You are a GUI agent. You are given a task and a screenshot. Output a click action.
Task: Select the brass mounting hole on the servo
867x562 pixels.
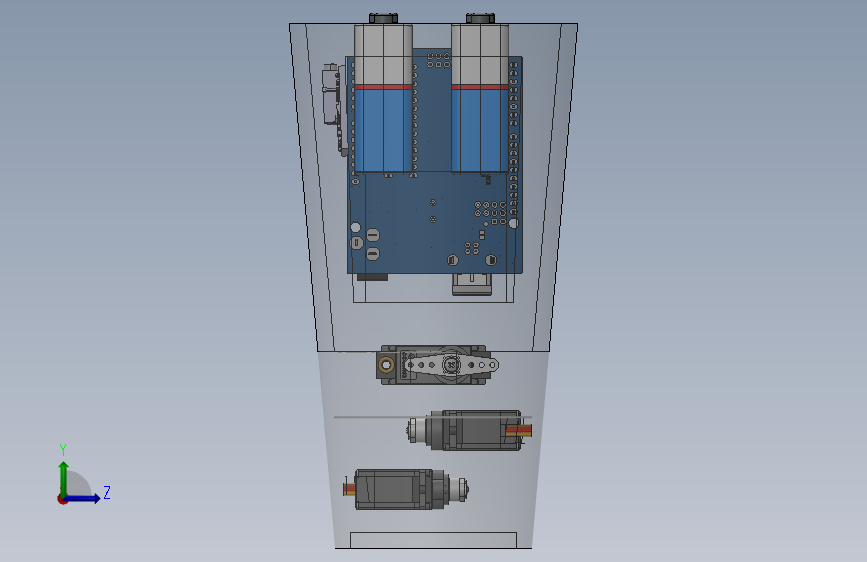tap(386, 365)
